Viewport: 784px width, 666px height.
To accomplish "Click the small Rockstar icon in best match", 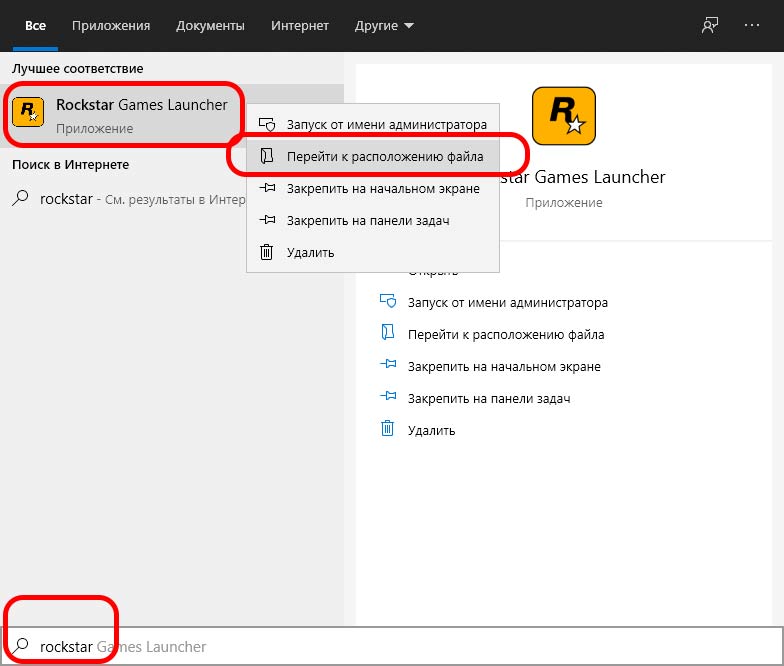I will point(28,112).
